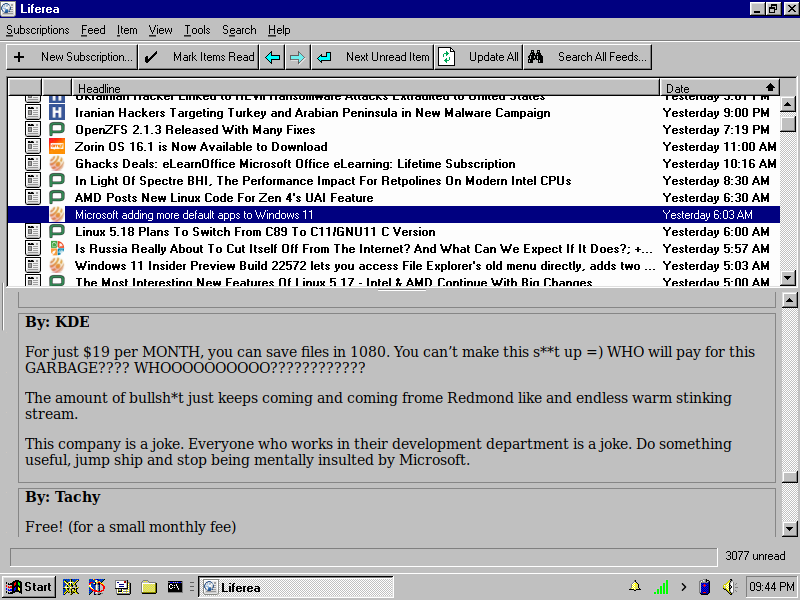
Task: Click the Update All refresh button
Action: pyautogui.click(x=479, y=57)
